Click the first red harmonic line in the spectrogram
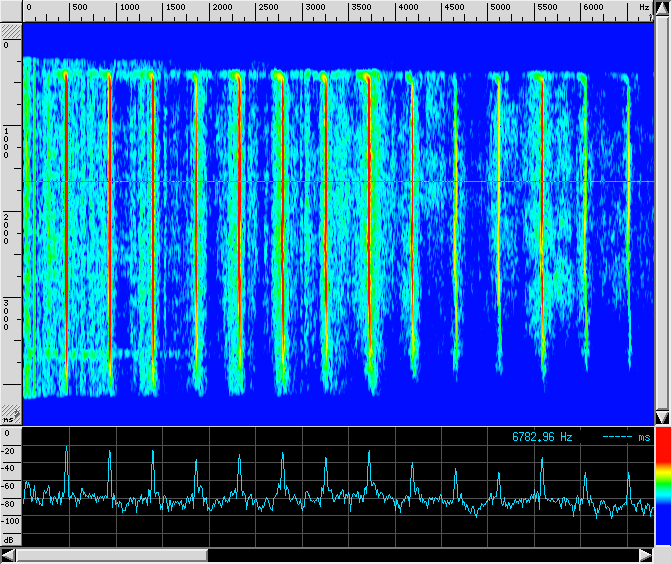671x564 pixels. coord(66,220)
